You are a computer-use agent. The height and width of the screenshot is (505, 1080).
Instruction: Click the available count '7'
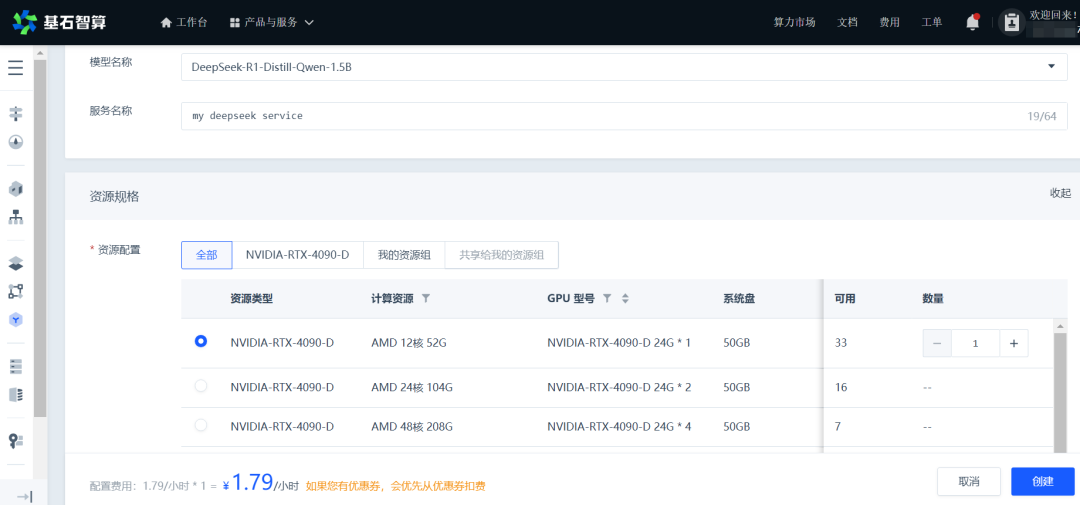click(x=838, y=426)
